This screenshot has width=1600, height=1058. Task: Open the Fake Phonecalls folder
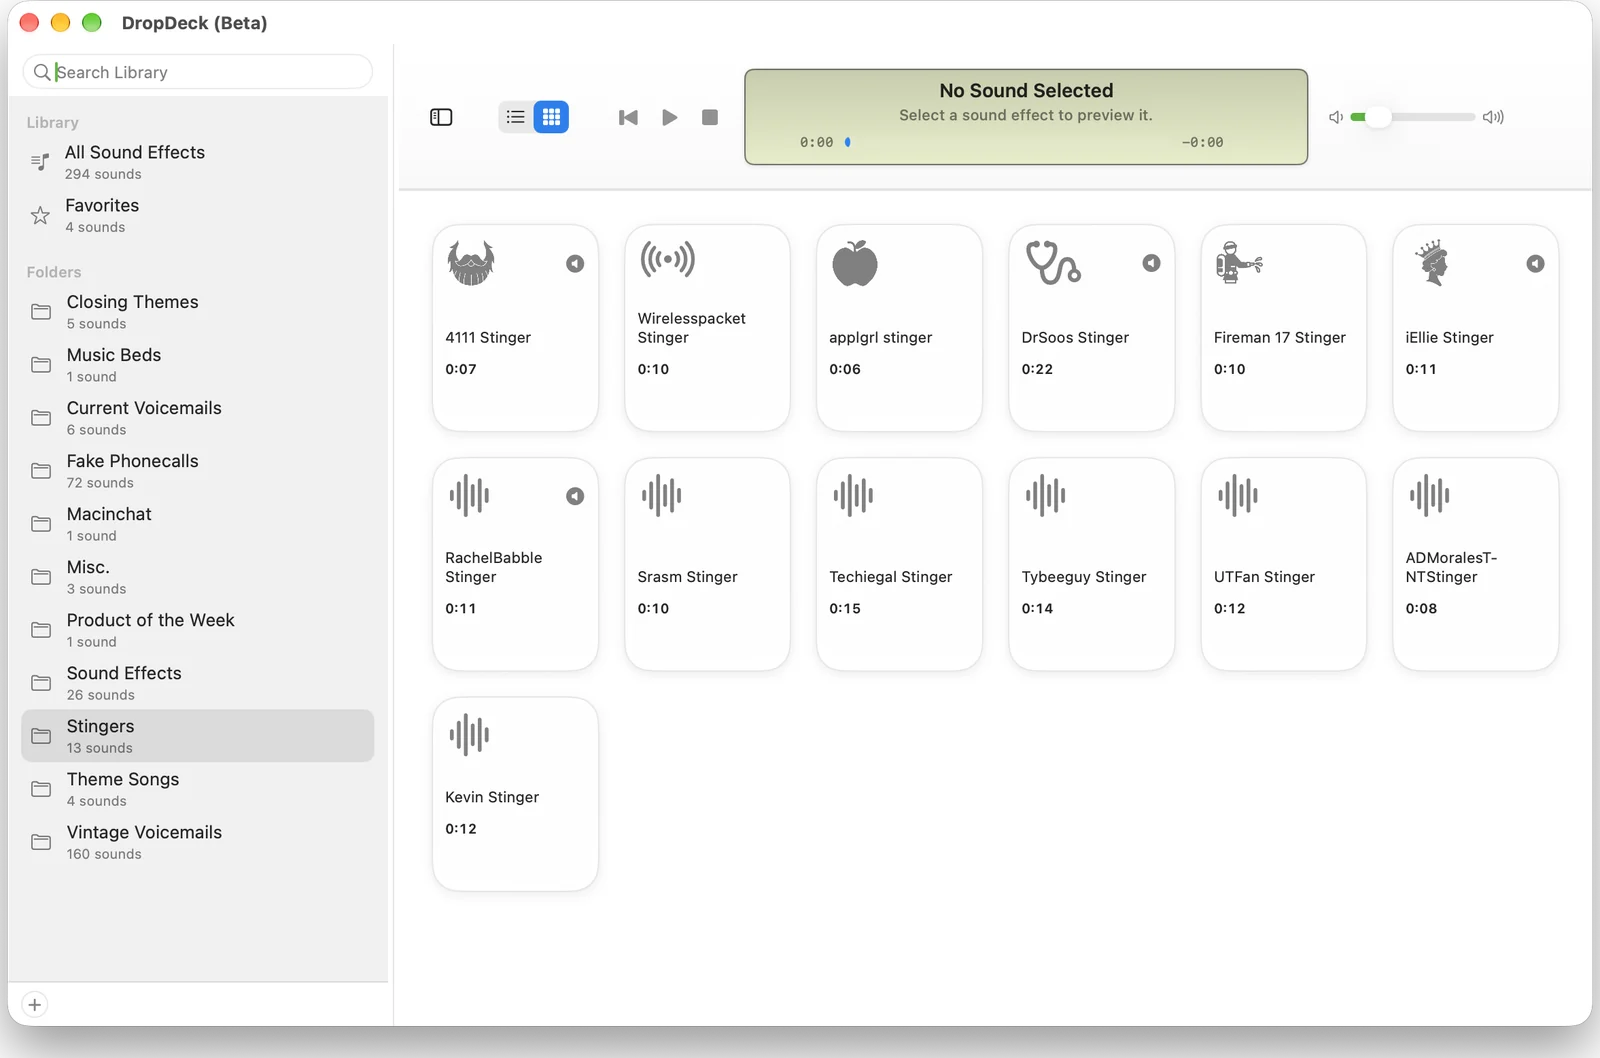tap(198, 471)
